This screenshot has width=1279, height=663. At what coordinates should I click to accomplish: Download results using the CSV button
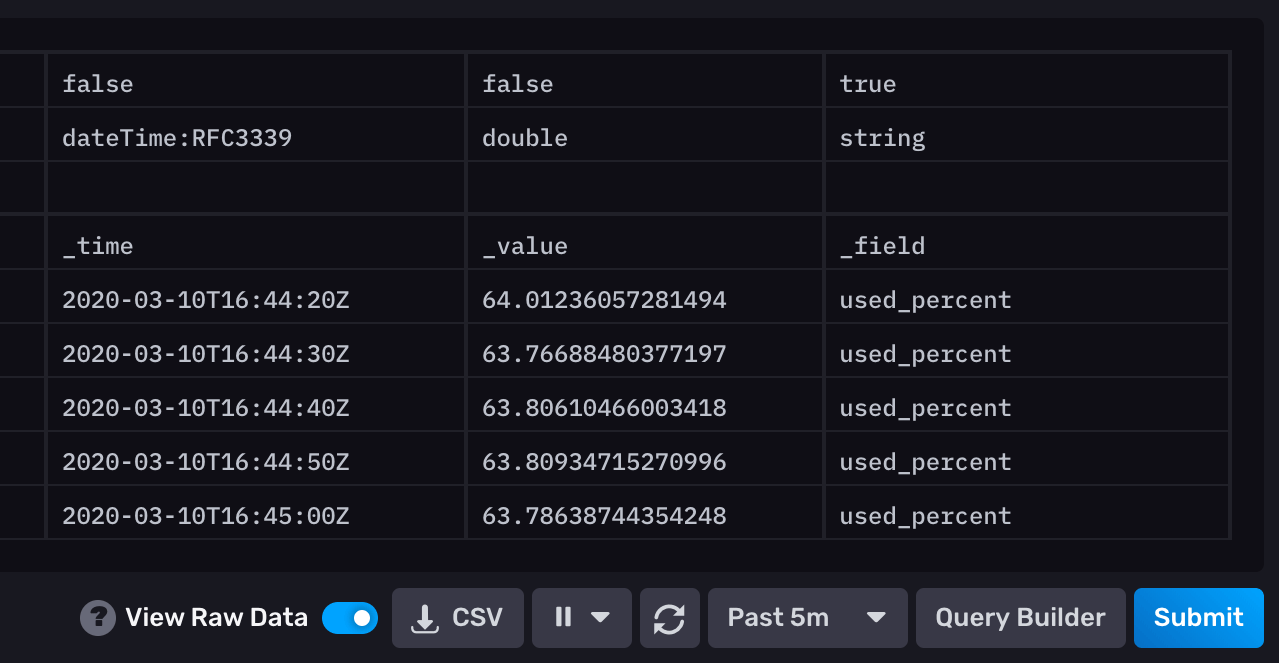(x=458, y=618)
